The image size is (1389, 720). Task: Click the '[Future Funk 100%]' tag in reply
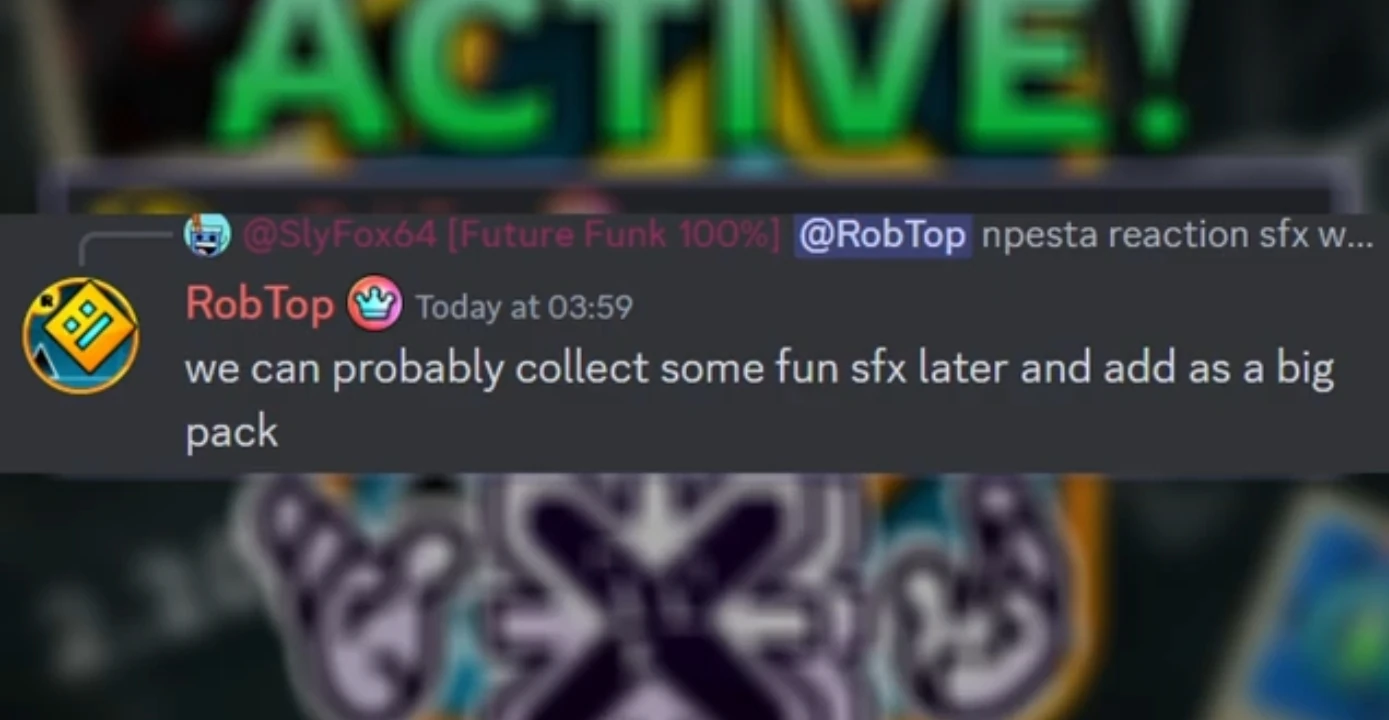tap(613, 236)
